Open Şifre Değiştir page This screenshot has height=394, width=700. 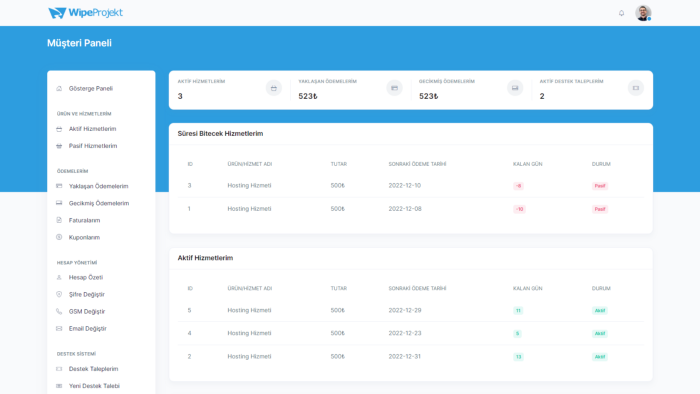[x=87, y=294]
